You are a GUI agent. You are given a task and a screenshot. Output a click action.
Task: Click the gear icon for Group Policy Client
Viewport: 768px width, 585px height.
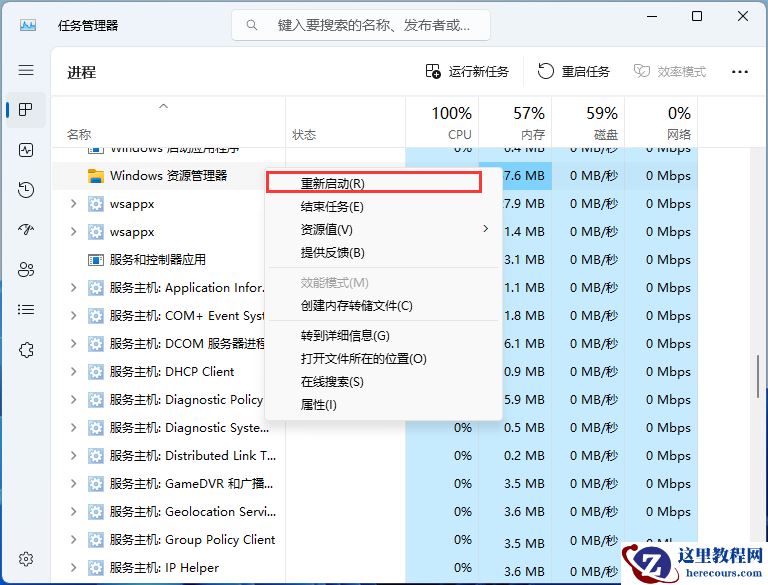tap(96, 540)
